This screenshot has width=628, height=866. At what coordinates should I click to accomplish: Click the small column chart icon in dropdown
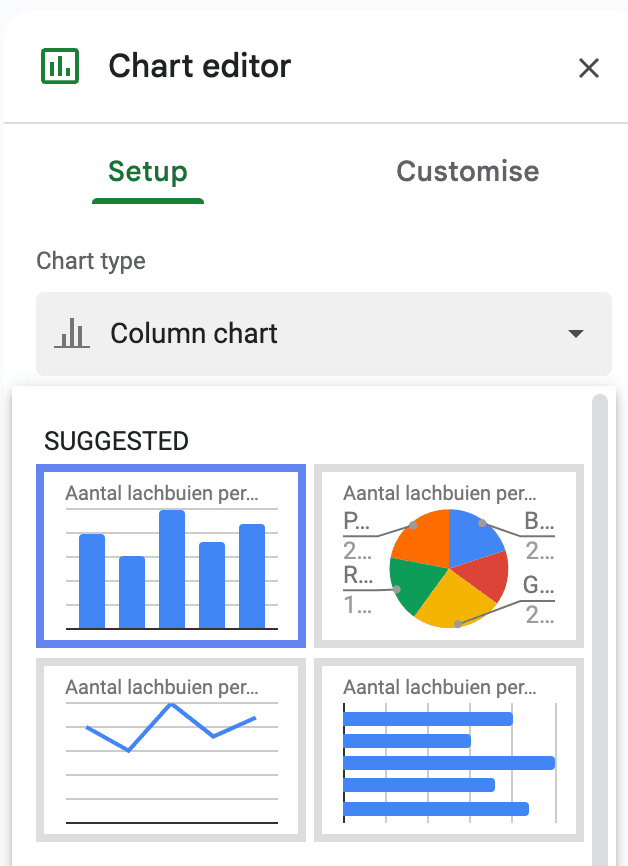(x=72, y=334)
